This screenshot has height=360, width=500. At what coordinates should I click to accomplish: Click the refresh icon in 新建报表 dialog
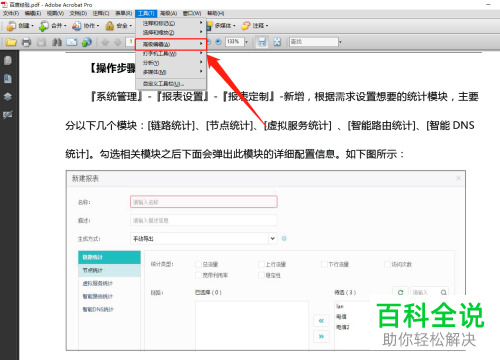[400, 292]
